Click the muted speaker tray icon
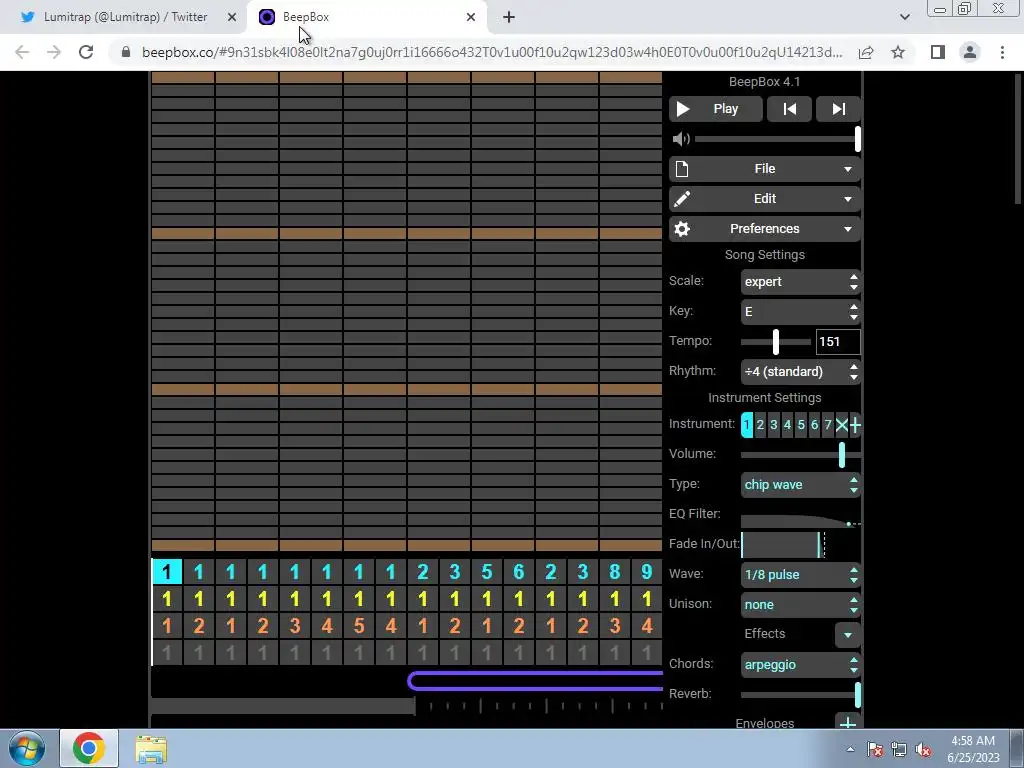1024x768 pixels. [x=923, y=749]
